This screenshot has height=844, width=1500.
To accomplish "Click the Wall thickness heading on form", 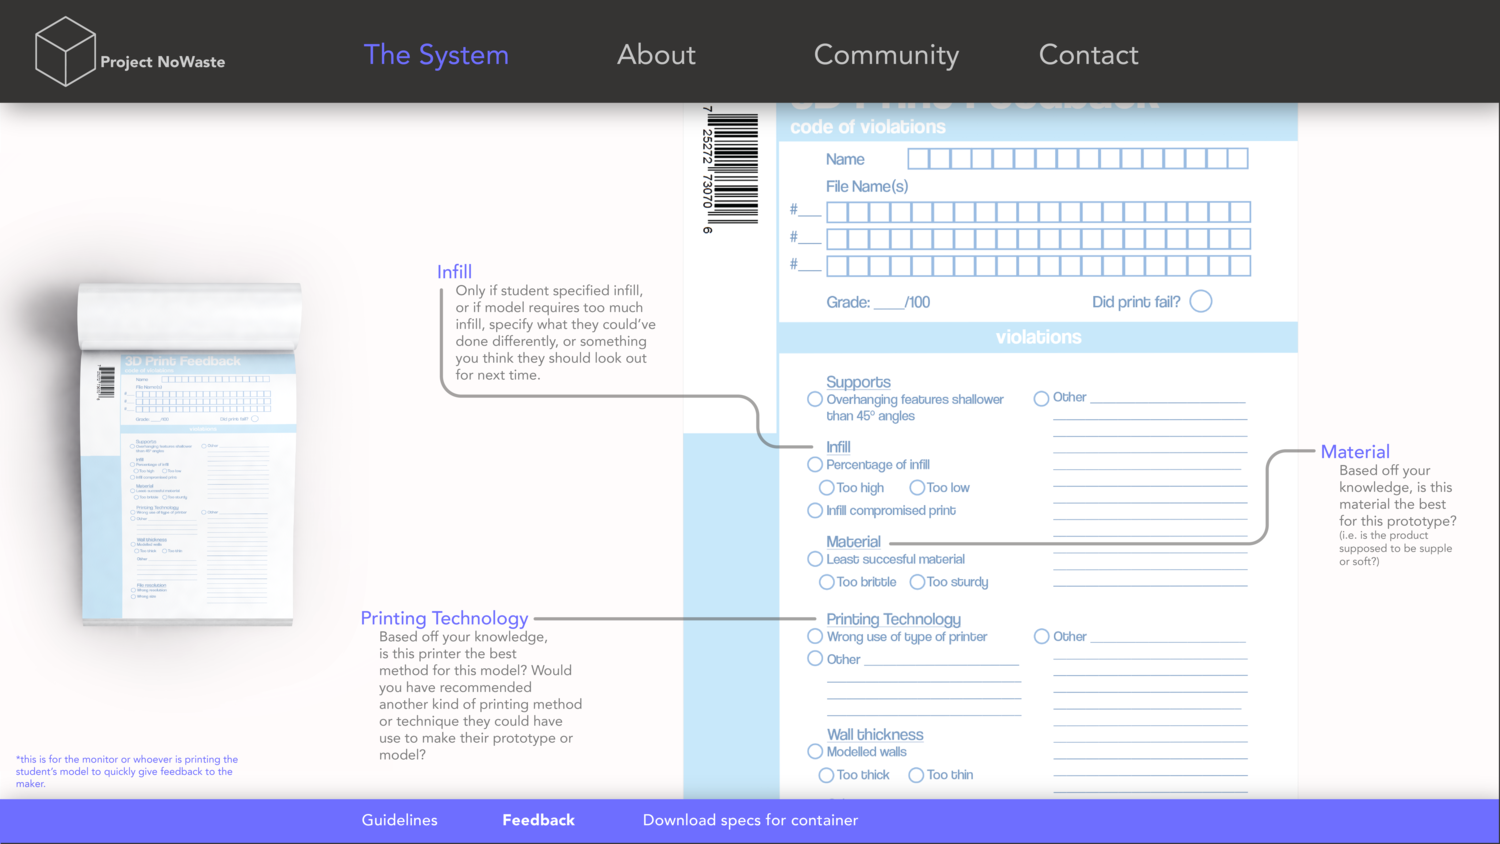I will 875,735.
